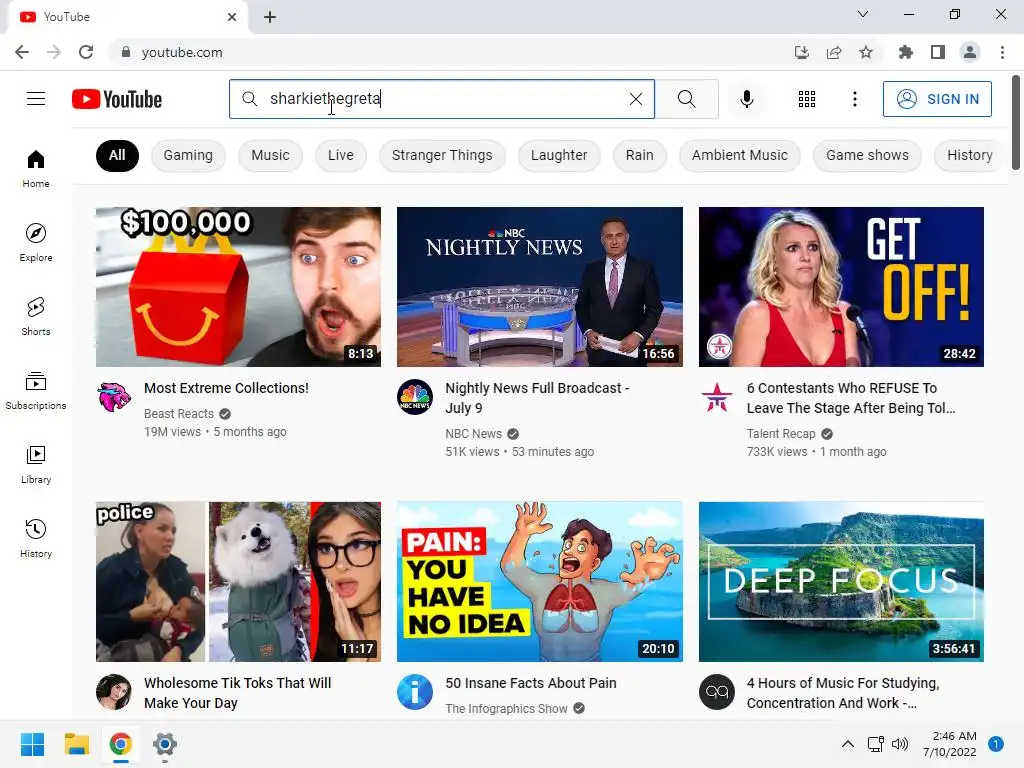
Task: Clear the search box with the X
Action: tap(635, 99)
